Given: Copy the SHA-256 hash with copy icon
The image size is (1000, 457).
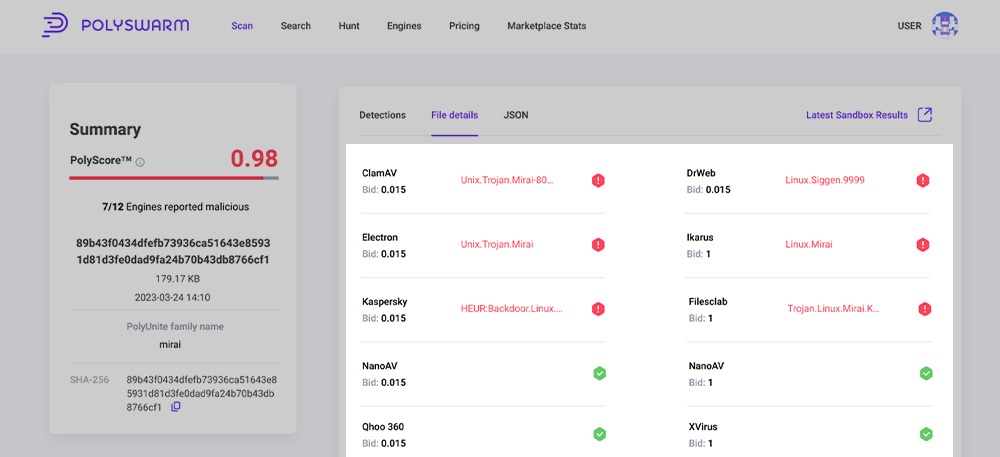Looking at the screenshot, I should point(176,407).
